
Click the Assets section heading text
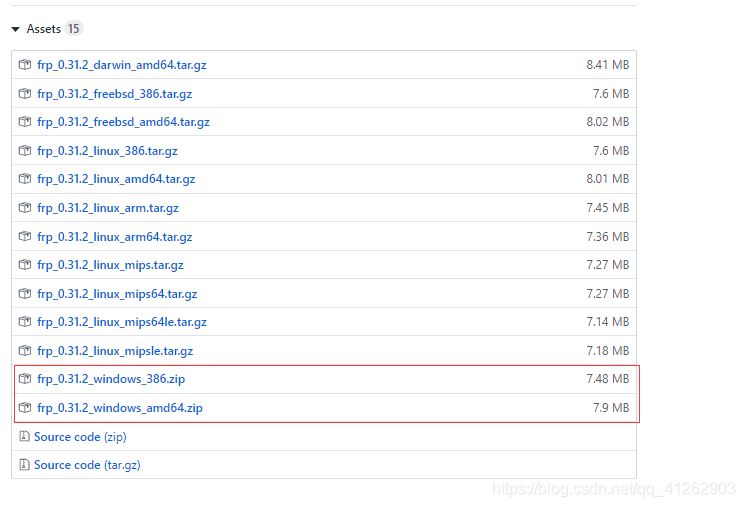[44, 29]
